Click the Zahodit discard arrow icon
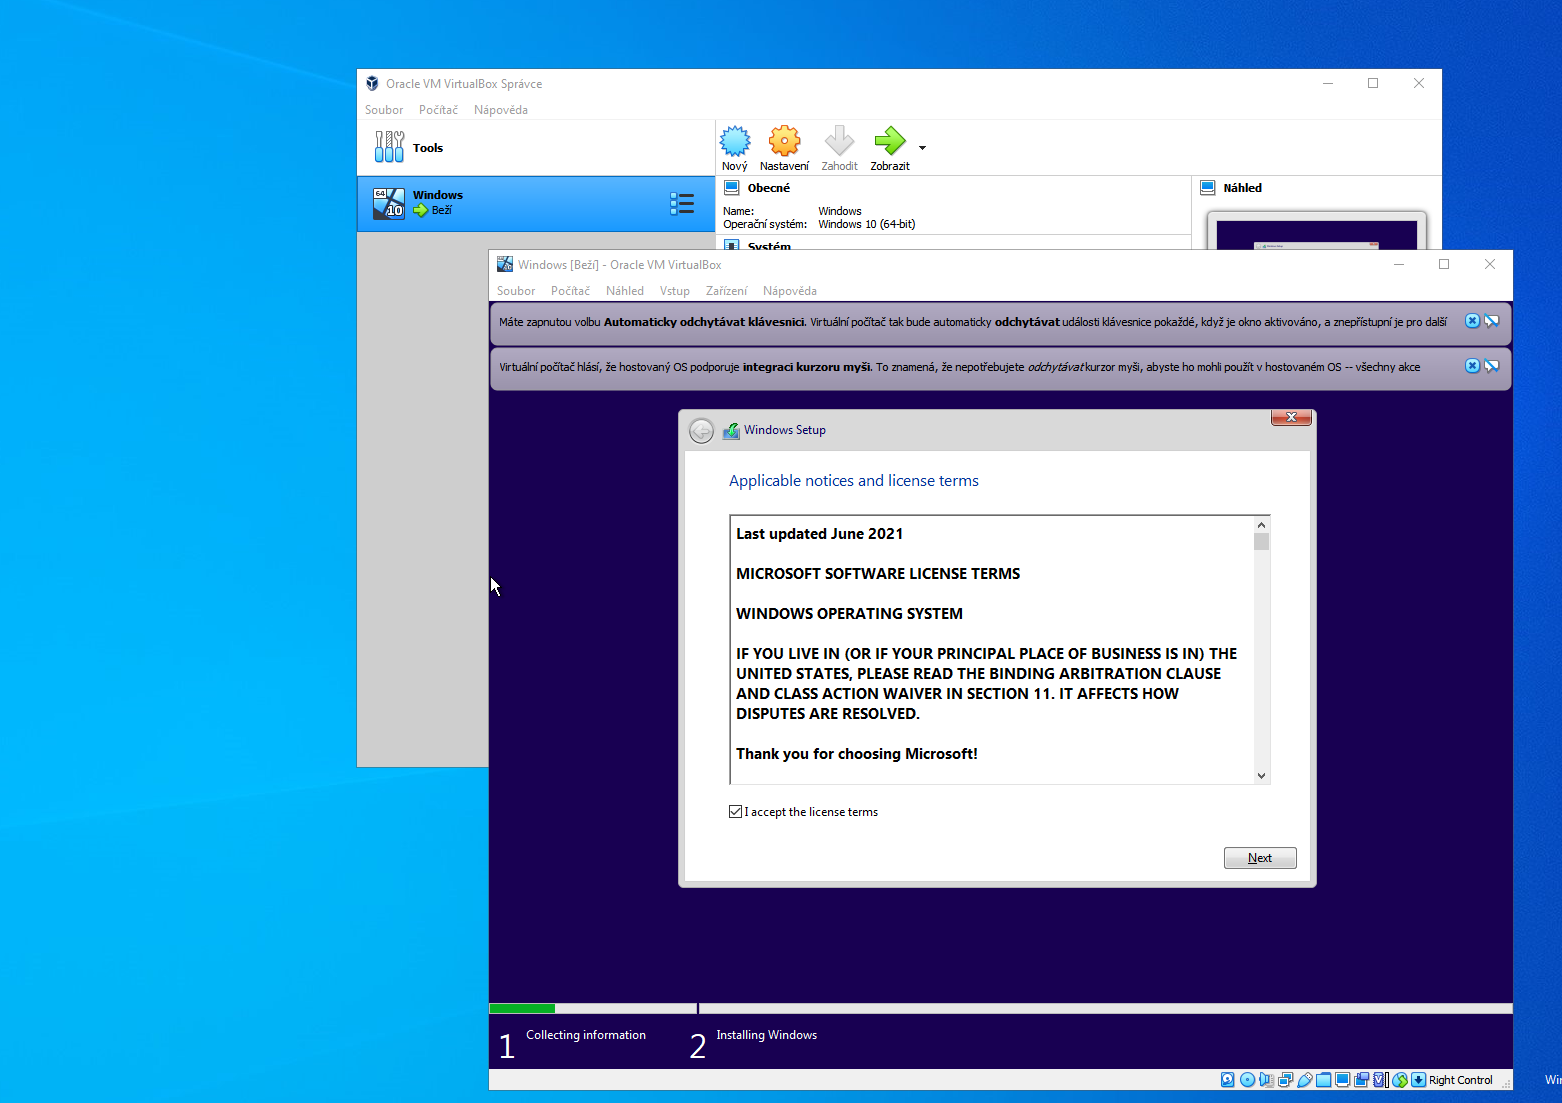 839,141
